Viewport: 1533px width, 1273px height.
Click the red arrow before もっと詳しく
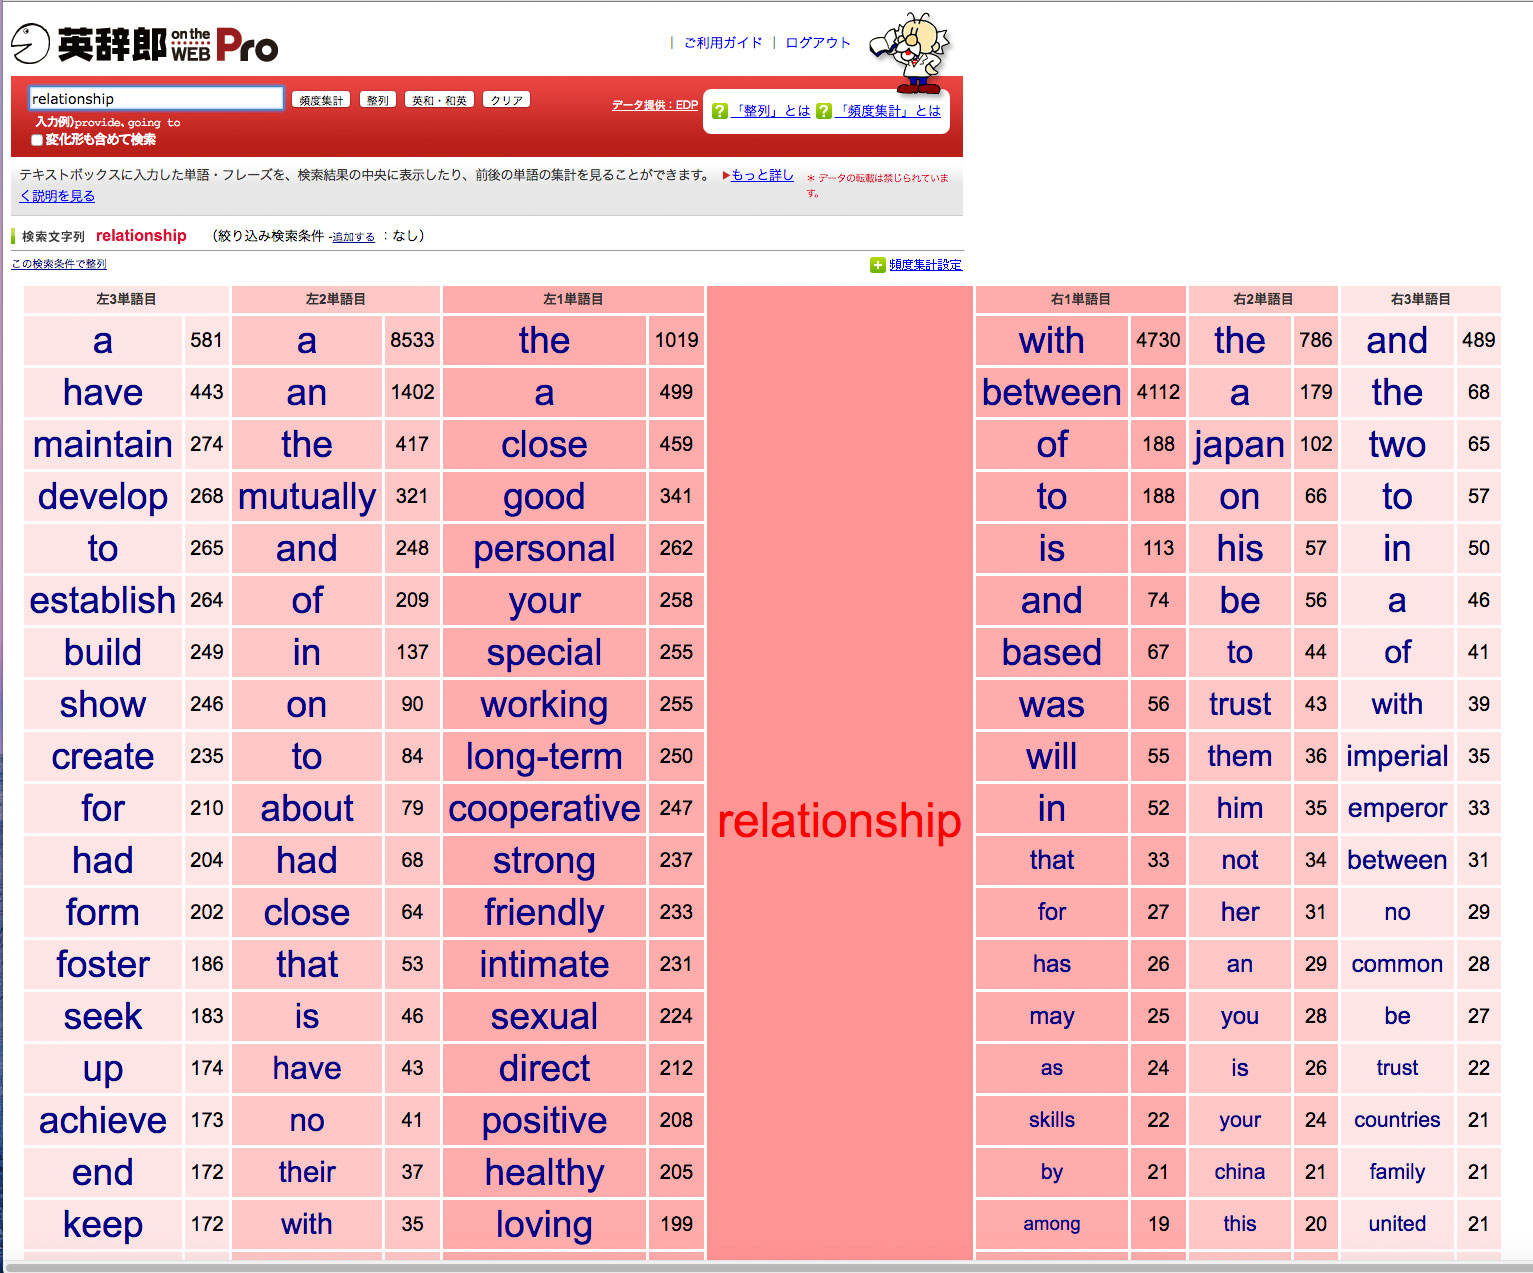tap(725, 175)
